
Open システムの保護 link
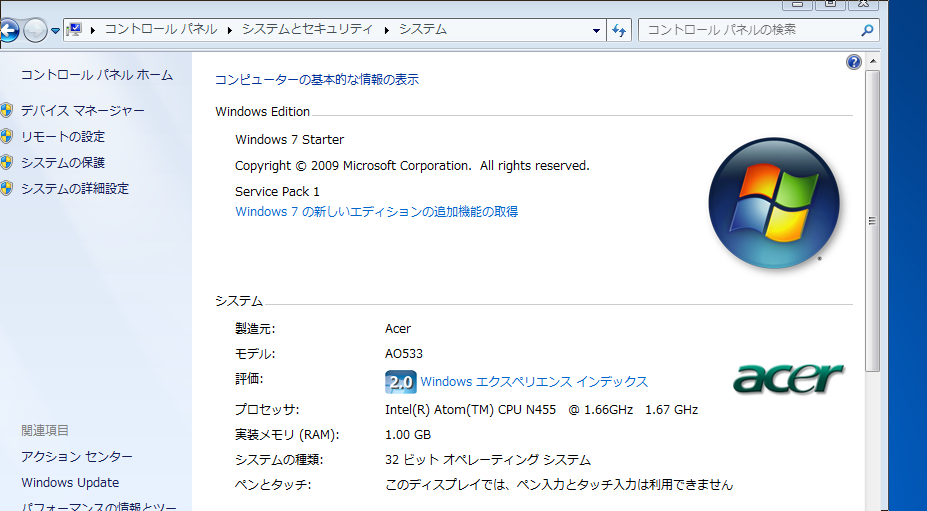click(x=63, y=163)
